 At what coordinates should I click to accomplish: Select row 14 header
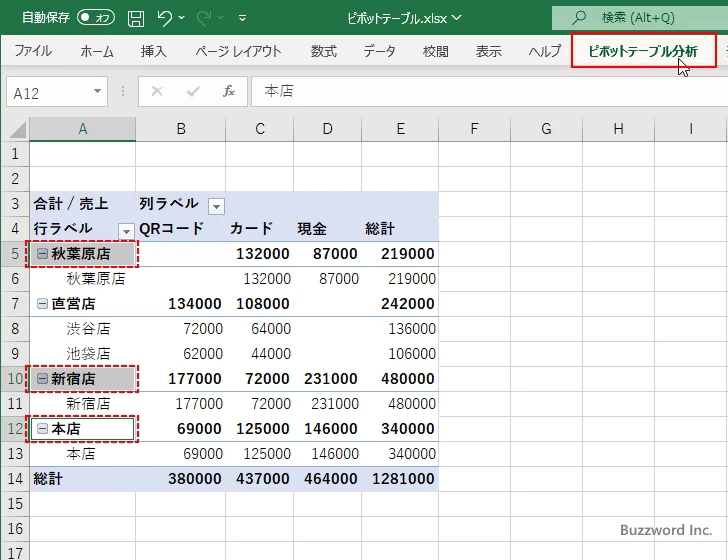[x=15, y=478]
